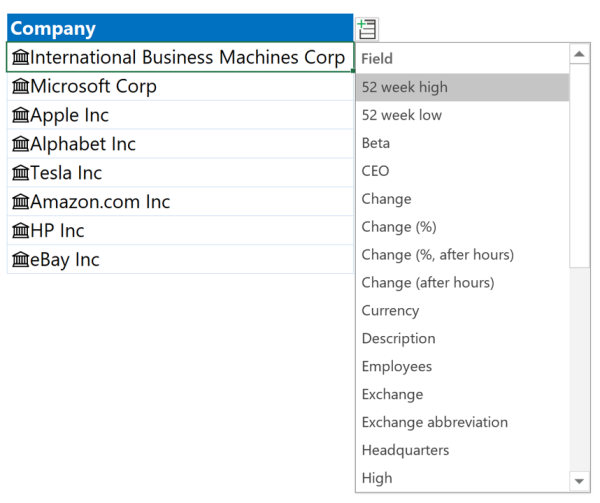The image size is (600, 503).
Task: Choose the 52 week low field
Action: tap(402, 115)
